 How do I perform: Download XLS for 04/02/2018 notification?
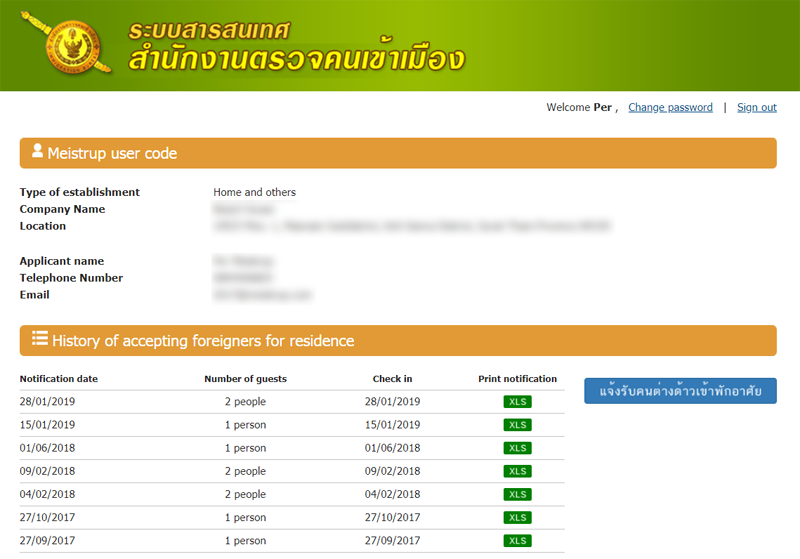tap(517, 494)
